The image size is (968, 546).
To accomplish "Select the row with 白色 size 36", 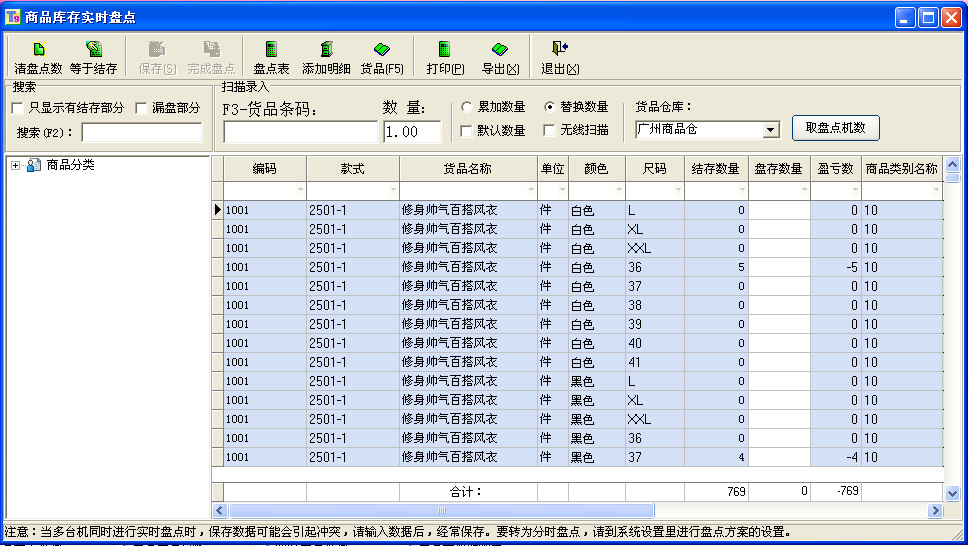I will coord(583,267).
